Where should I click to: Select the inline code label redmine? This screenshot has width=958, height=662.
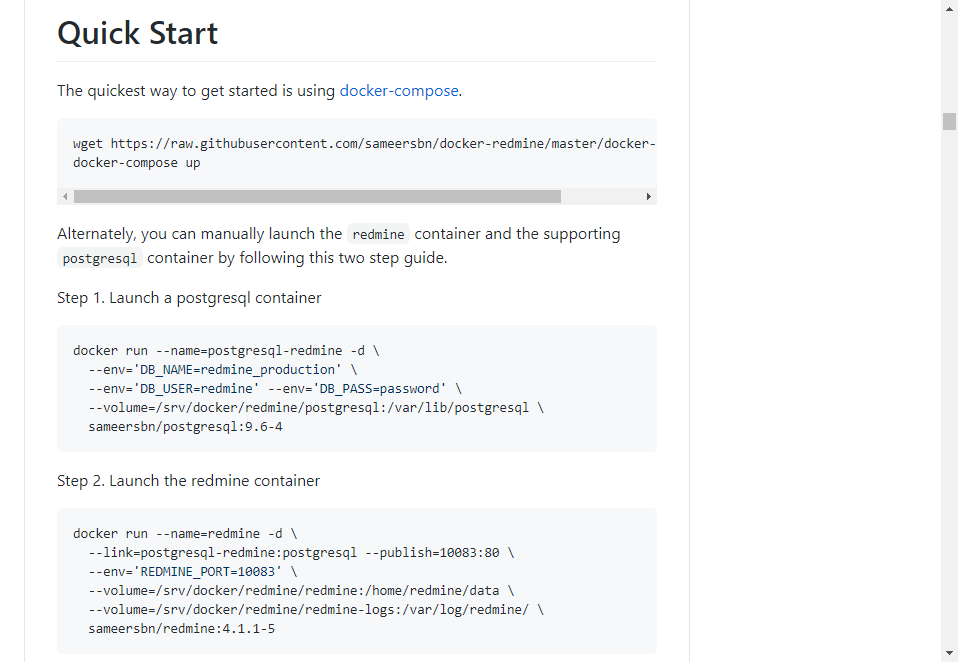(x=378, y=234)
